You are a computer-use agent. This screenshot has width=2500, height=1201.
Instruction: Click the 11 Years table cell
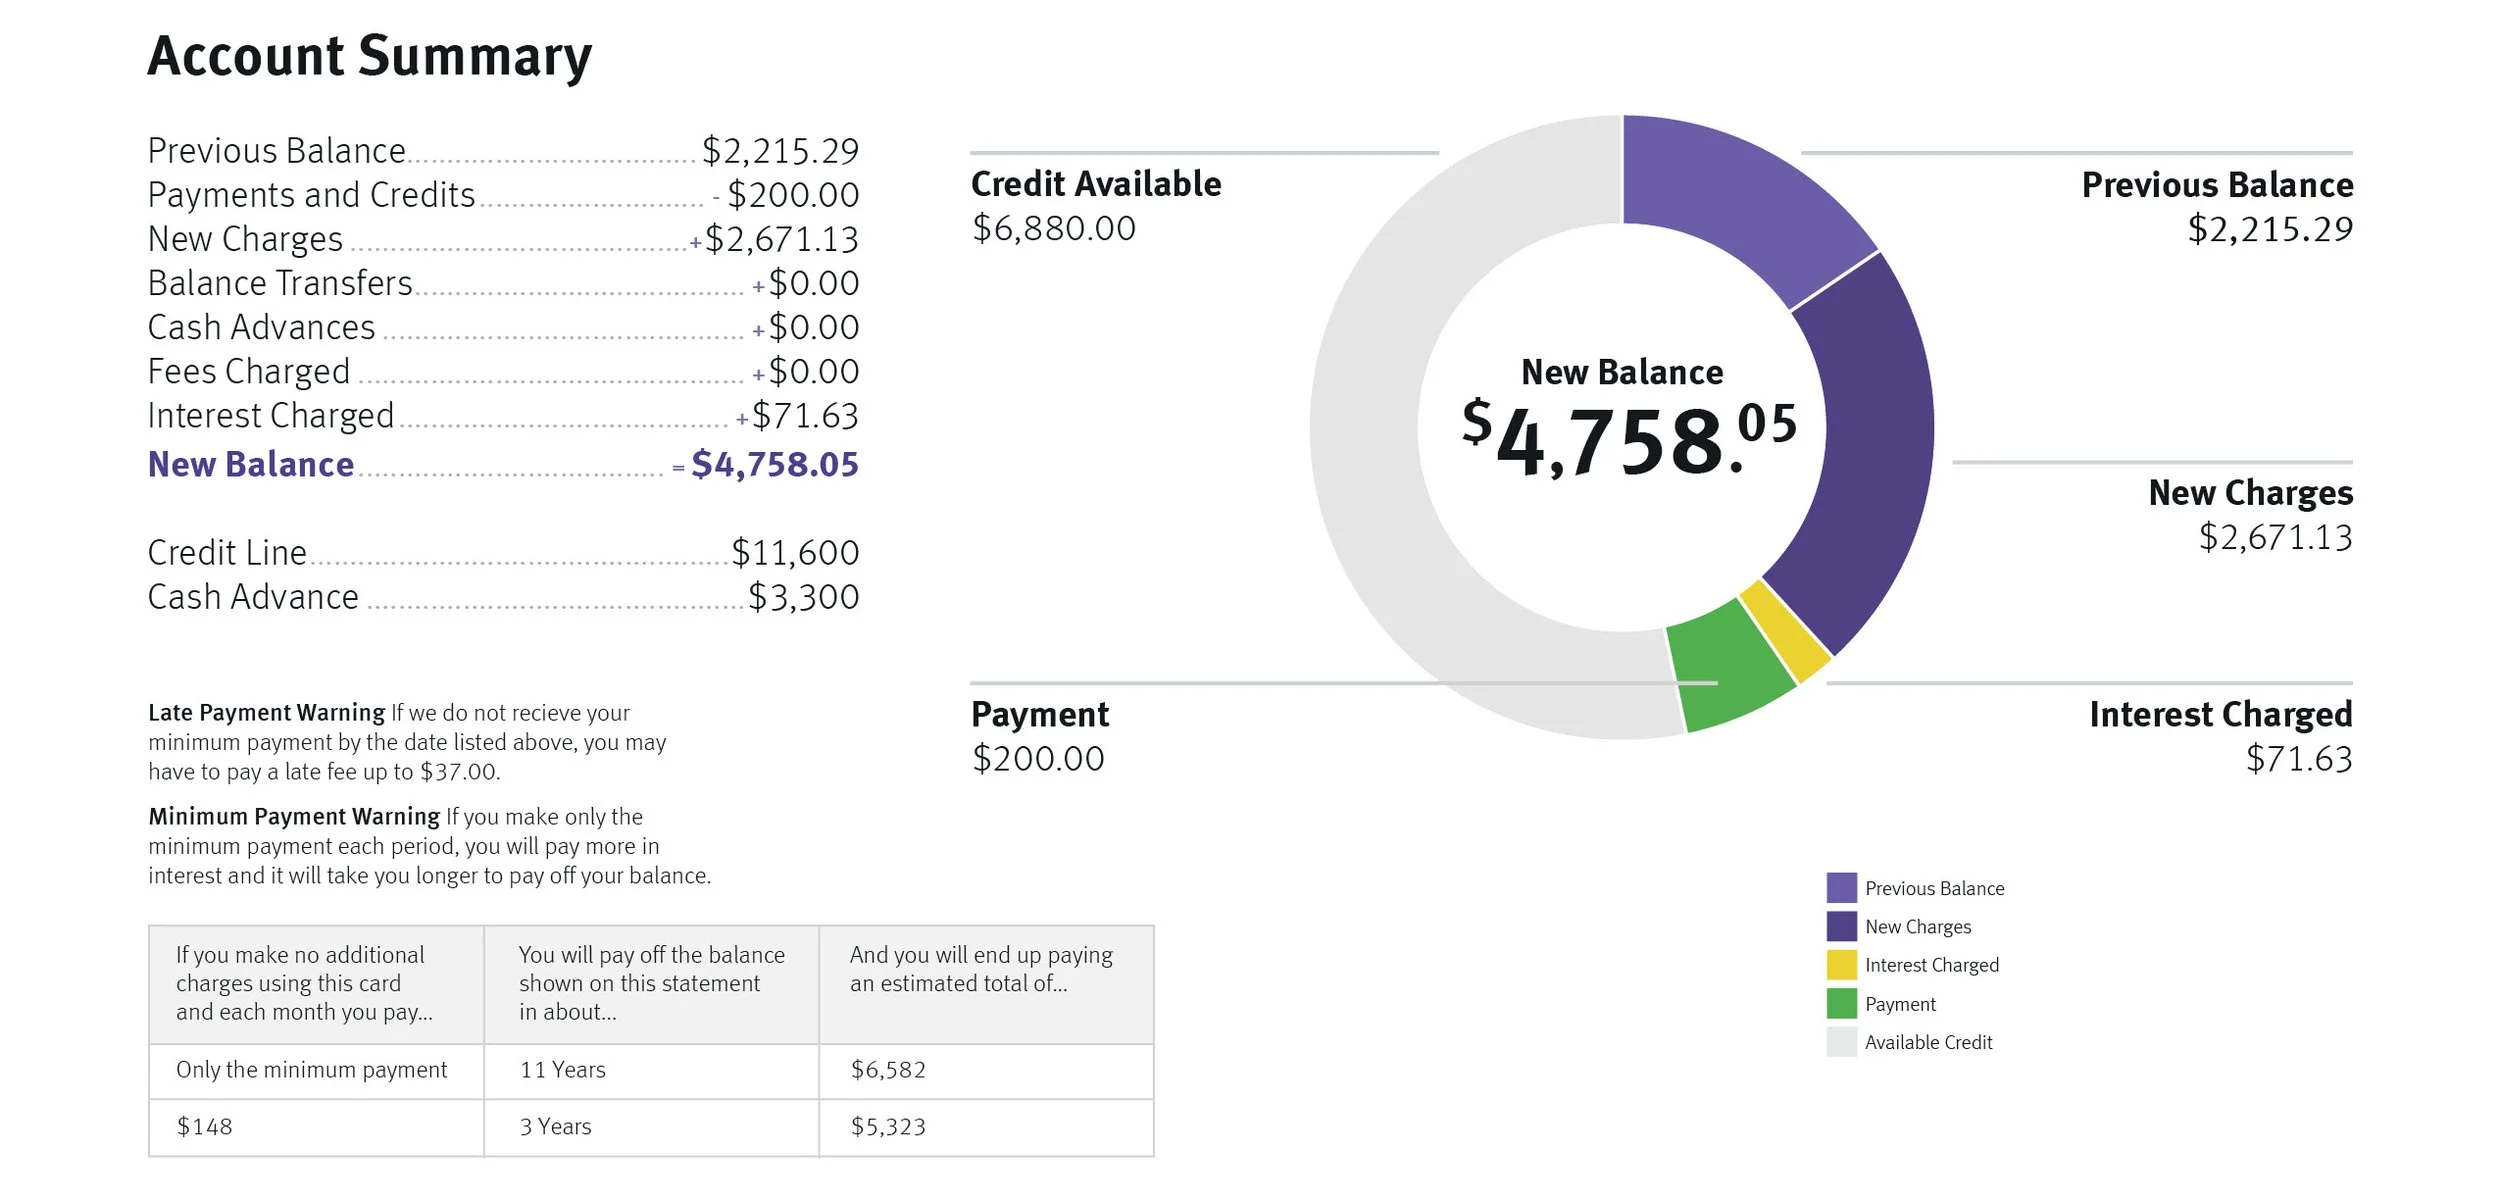tap(563, 1070)
